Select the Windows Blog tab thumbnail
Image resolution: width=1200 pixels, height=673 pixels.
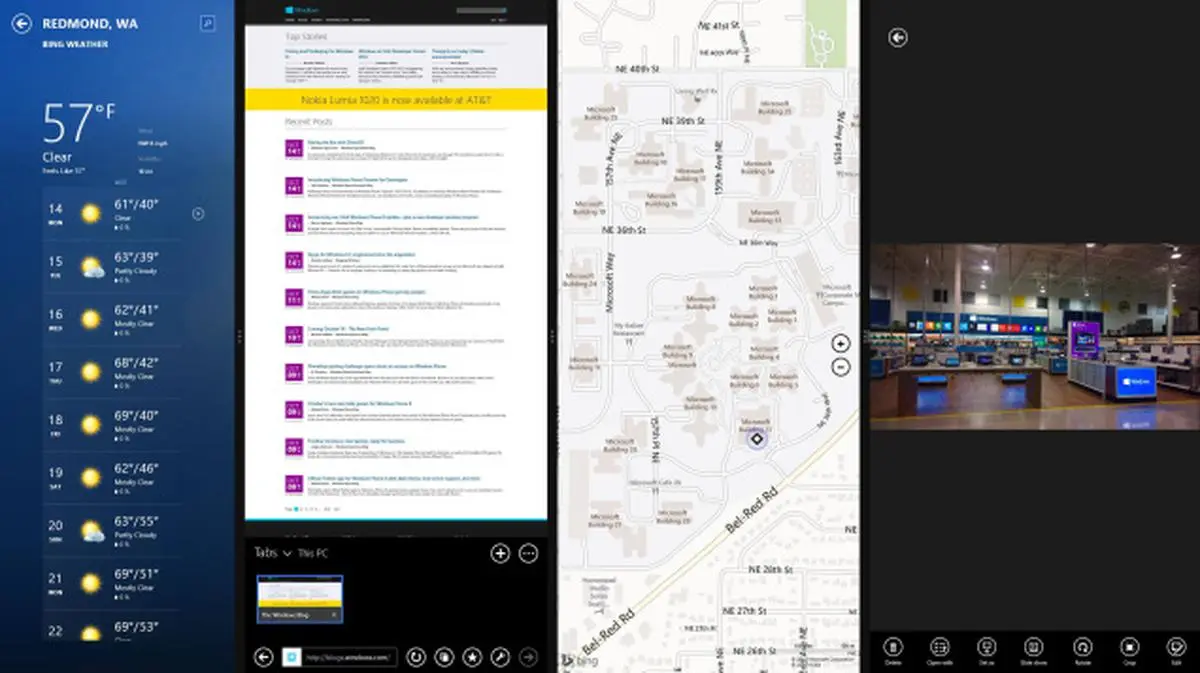tap(300, 599)
